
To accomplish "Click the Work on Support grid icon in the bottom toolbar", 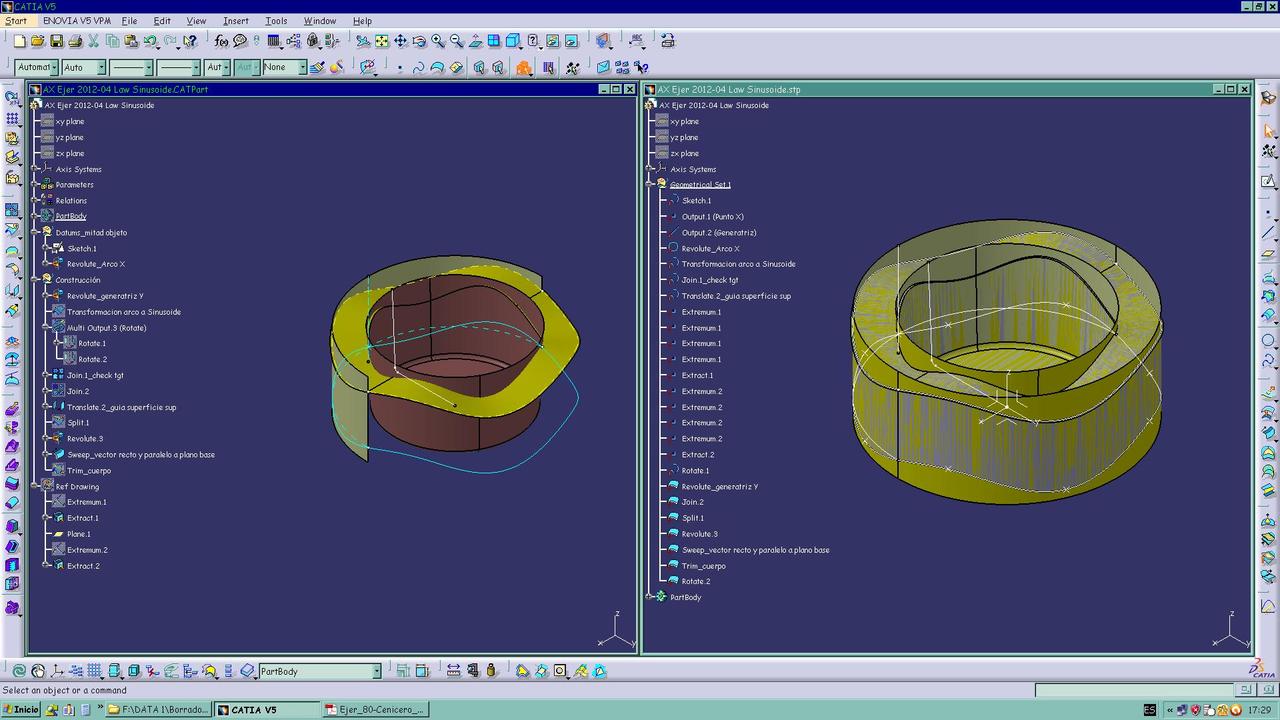I will [94, 671].
